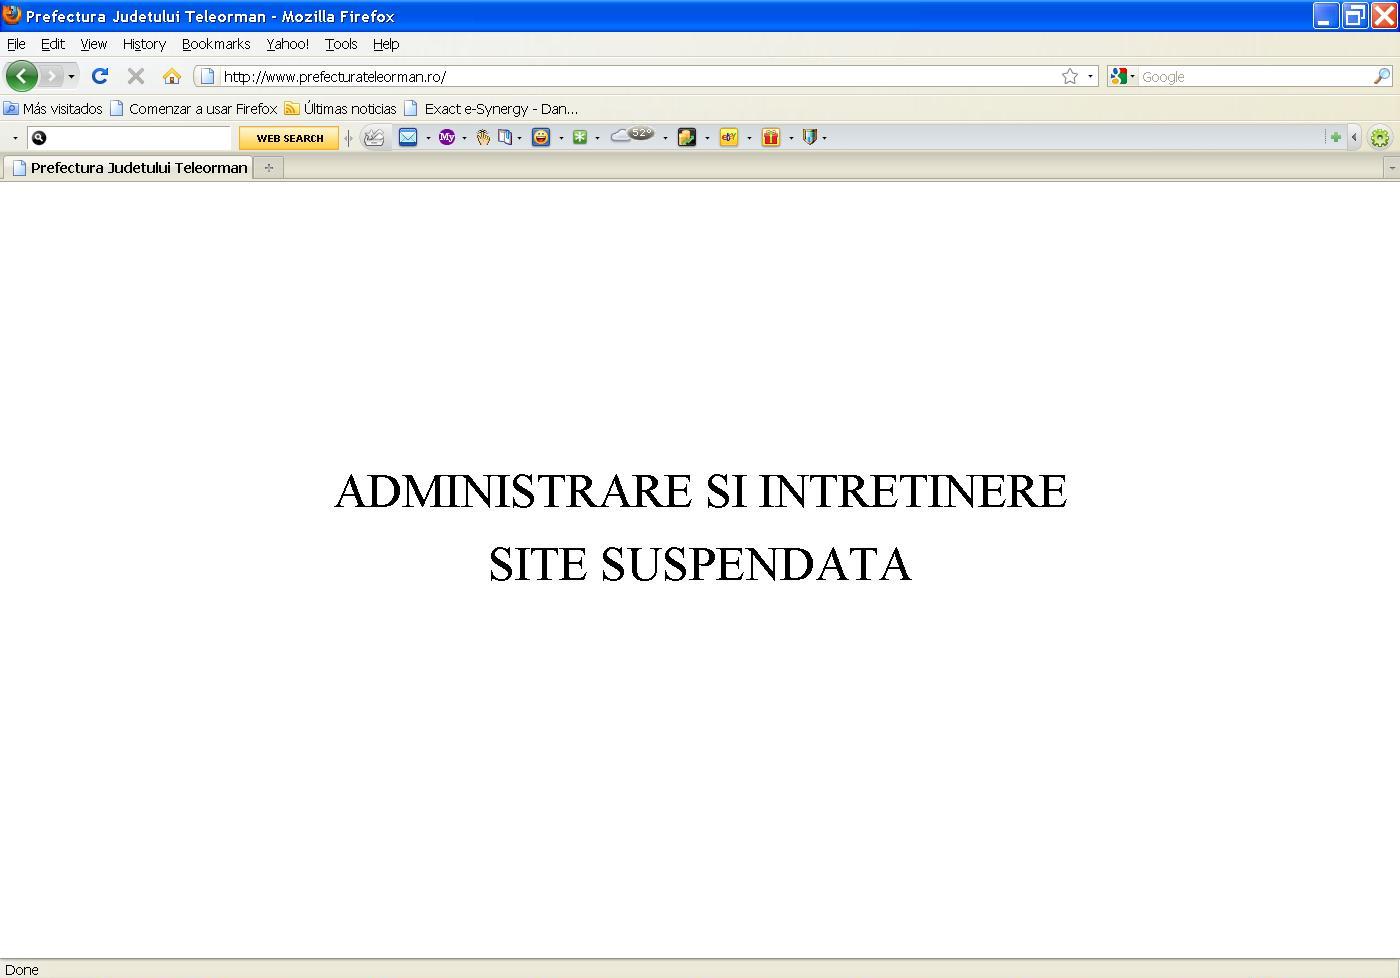Viewport: 1400px width, 978px height.
Task: Expand the Mail icon dropdown arrow
Action: pos(428,138)
